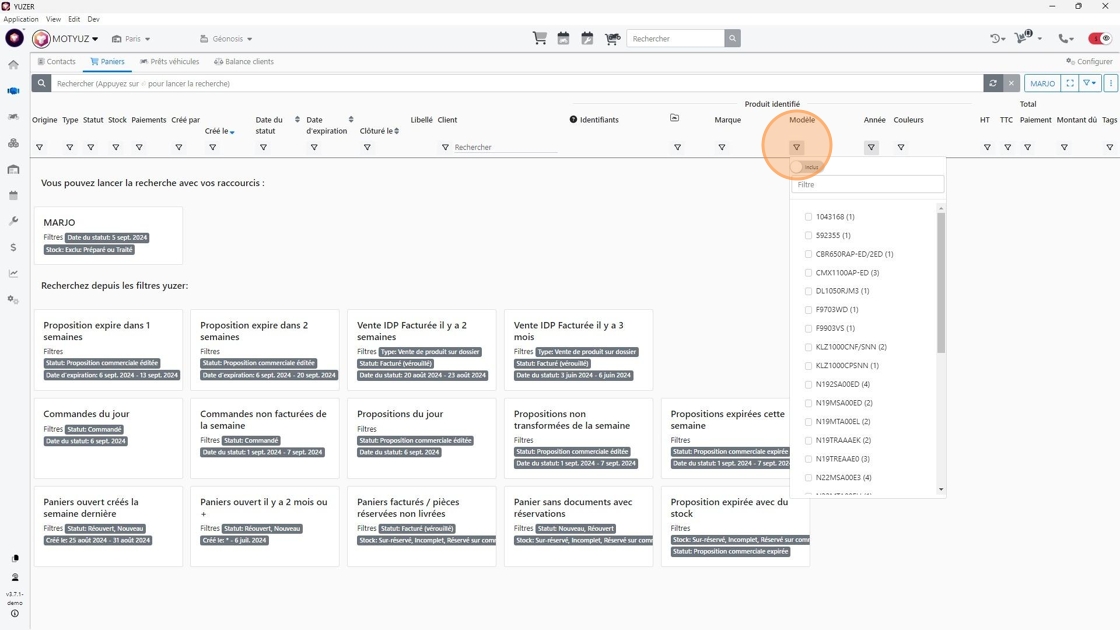This screenshot has height=630, width=1120.
Task: Click the fullscreen expand icon next to MARJO
Action: [1069, 84]
